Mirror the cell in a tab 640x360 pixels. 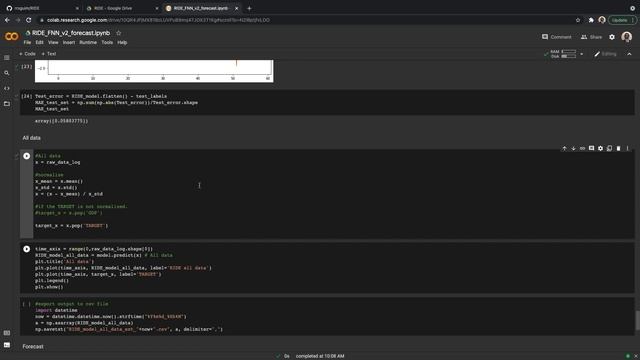(609, 149)
